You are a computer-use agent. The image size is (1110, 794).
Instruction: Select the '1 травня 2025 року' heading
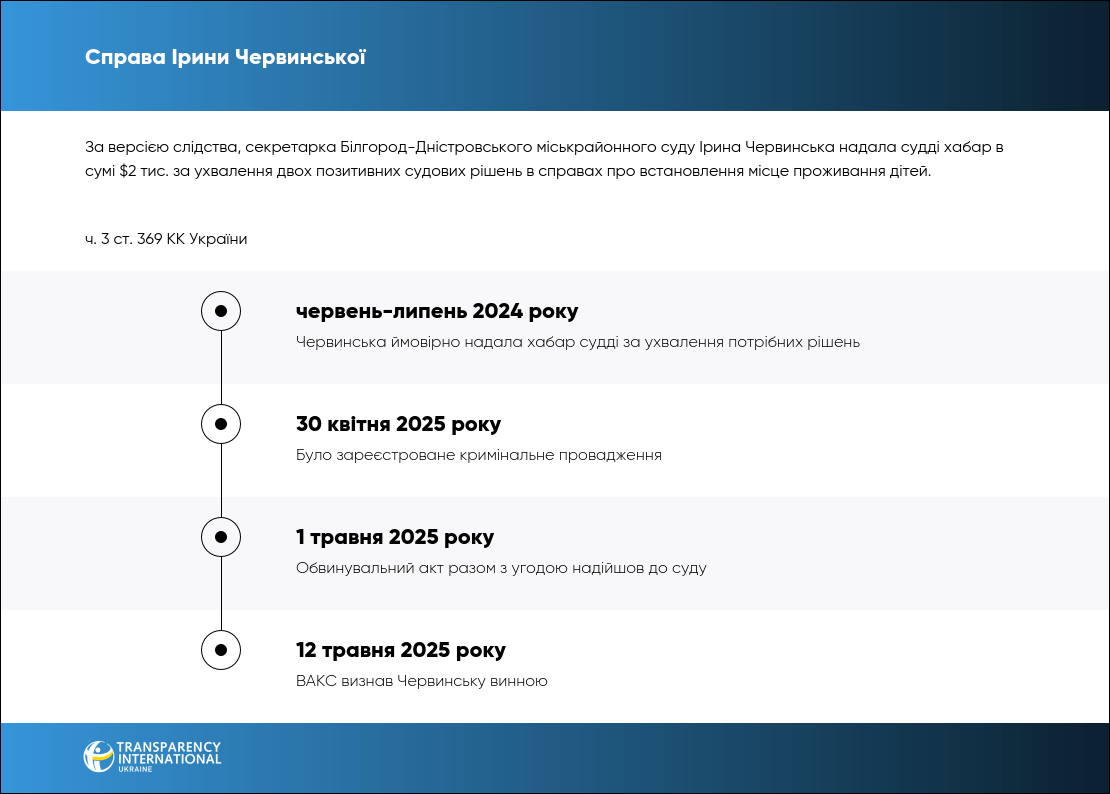pyautogui.click(x=395, y=537)
